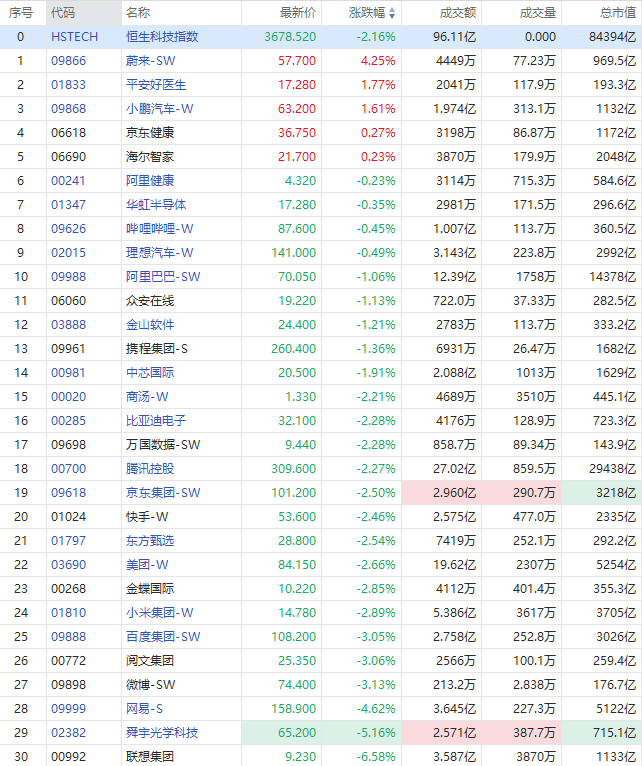Select 快手-W row name
642x766 pixels.
(x=147, y=516)
